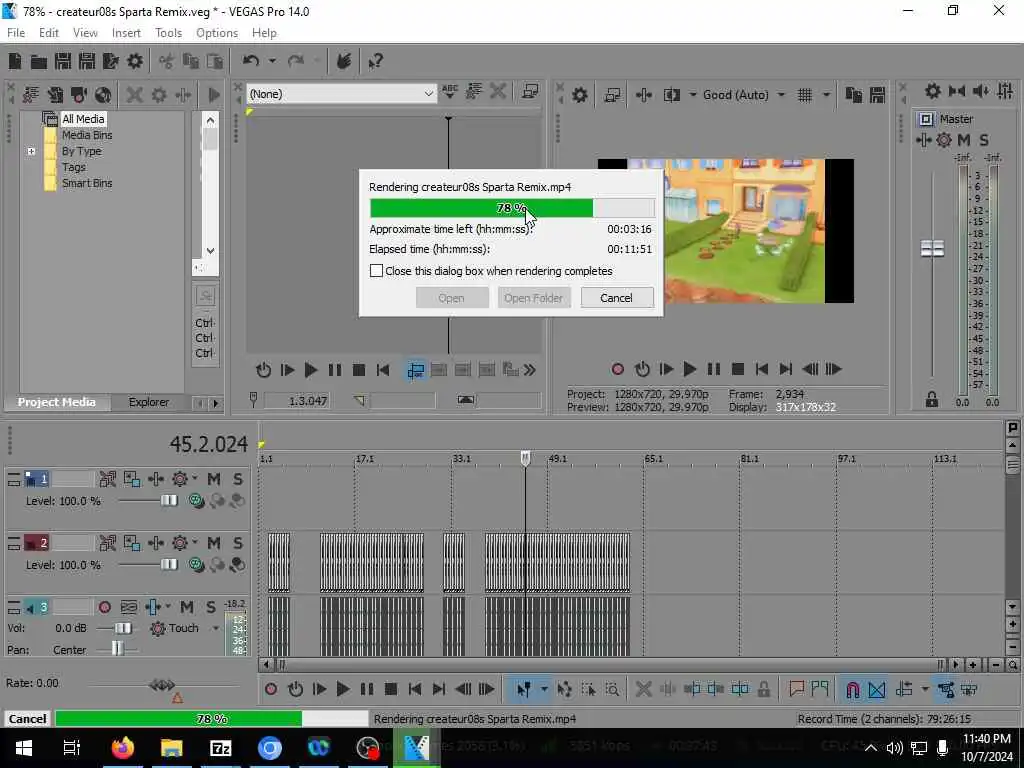Click the Split Screen View icon in preview
The height and width of the screenshot is (768, 1024).
point(671,95)
